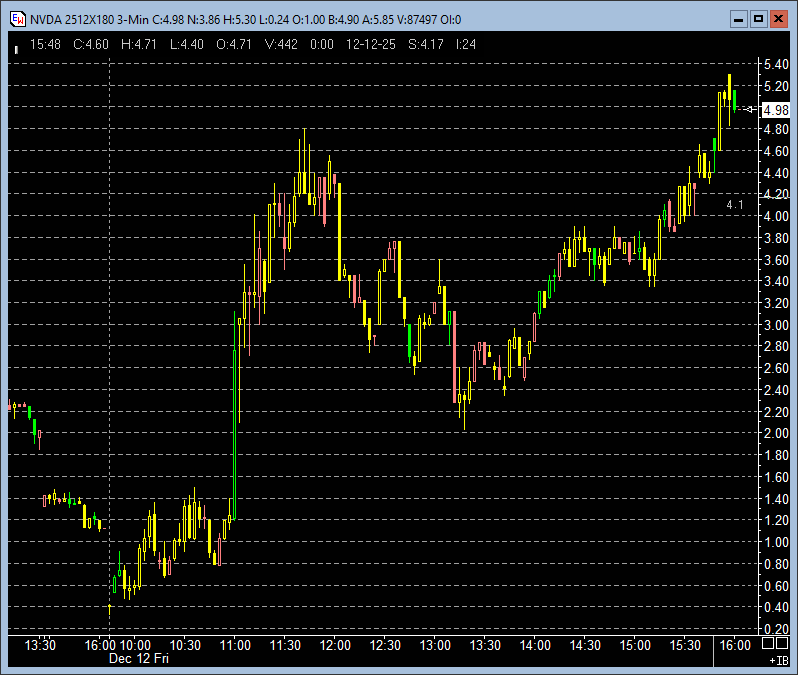Maximize the NVDA chart window

(758, 18)
